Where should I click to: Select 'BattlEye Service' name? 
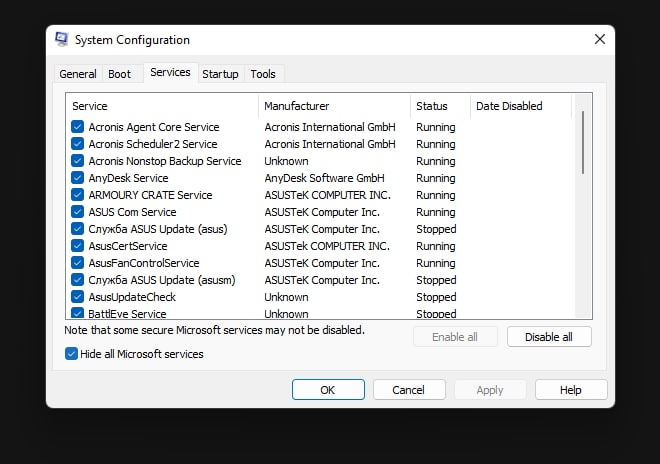coord(128,313)
